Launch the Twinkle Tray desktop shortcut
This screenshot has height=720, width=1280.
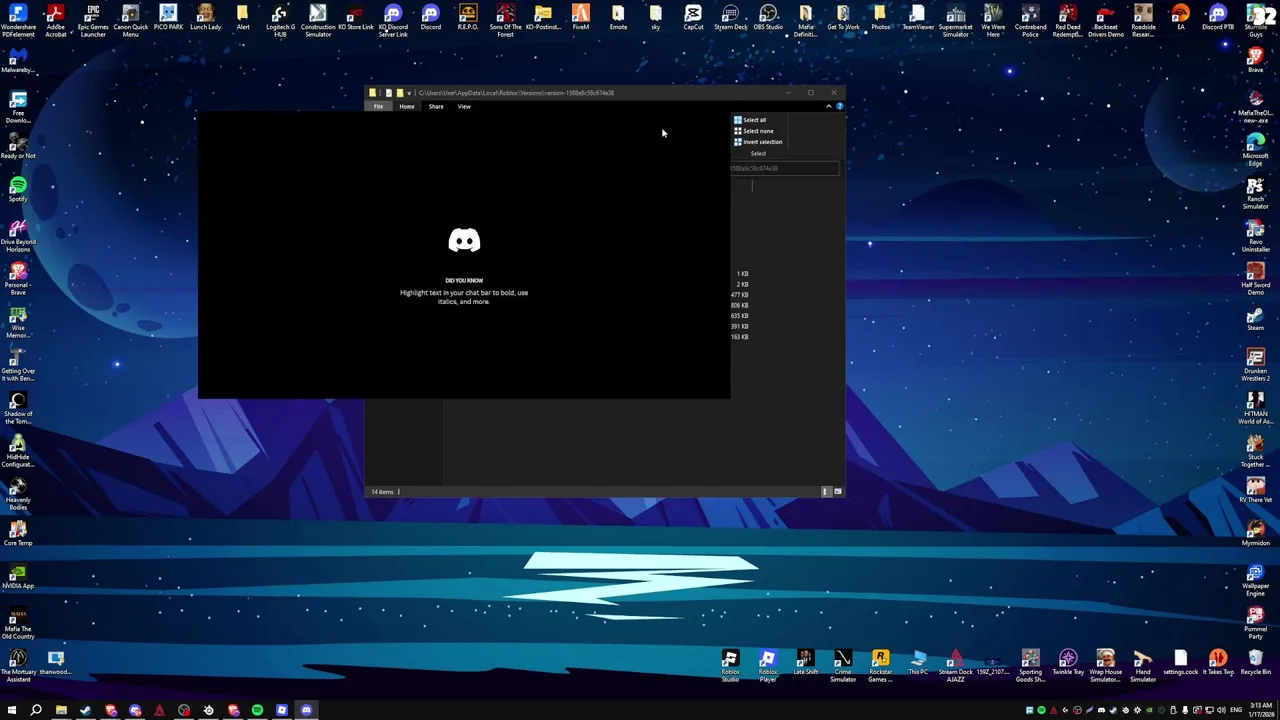1068,662
